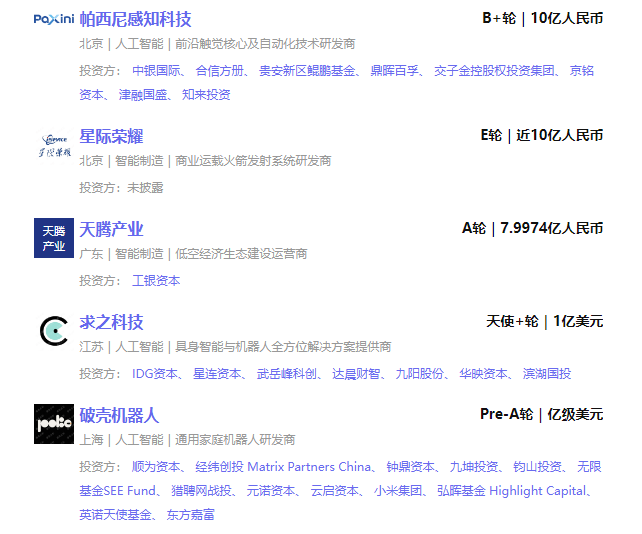Click description 通用家庭机器人研发商
Screen dimensions: 642x534
[235, 440]
